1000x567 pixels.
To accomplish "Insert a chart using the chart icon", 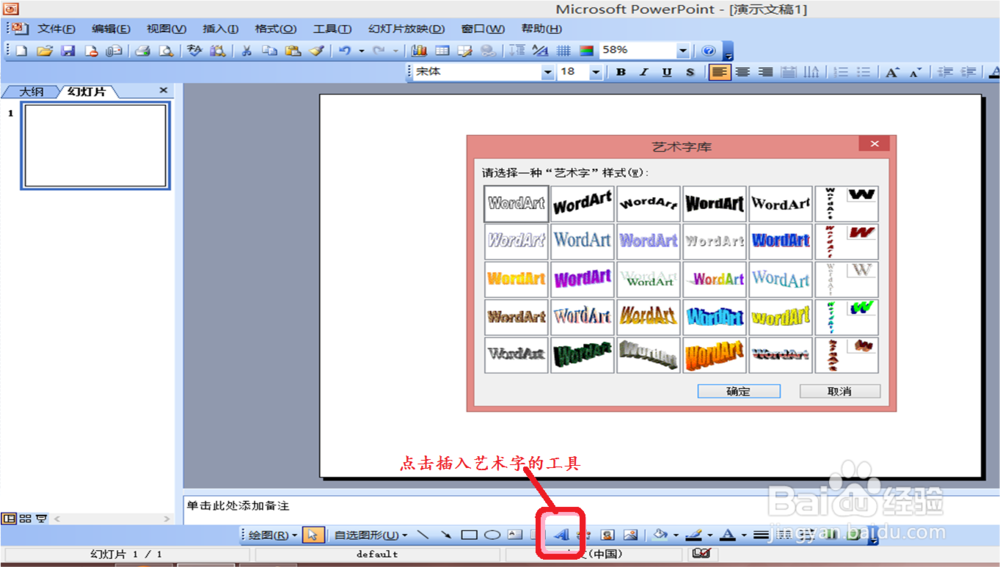I will point(419,50).
